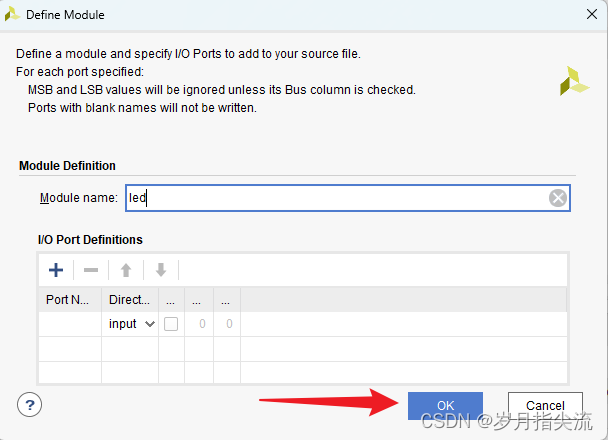Add a new I/O port row
Image resolution: width=608 pixels, height=440 pixels.
click(56, 270)
